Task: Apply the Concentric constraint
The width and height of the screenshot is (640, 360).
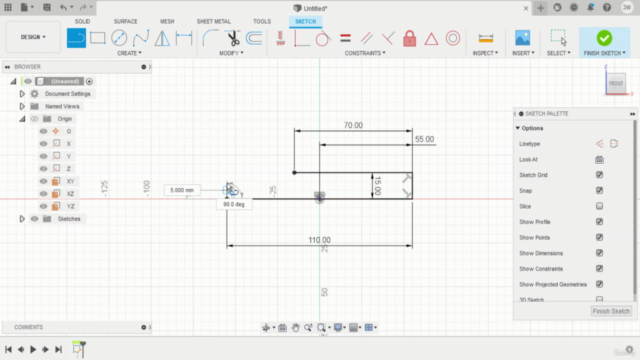Action: 453,38
